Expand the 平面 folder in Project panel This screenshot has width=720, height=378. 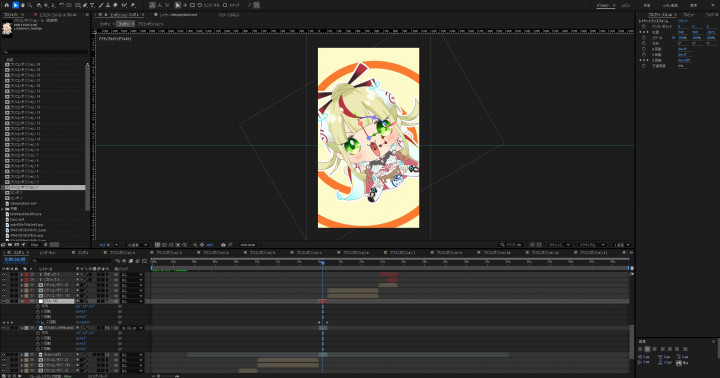(3, 209)
